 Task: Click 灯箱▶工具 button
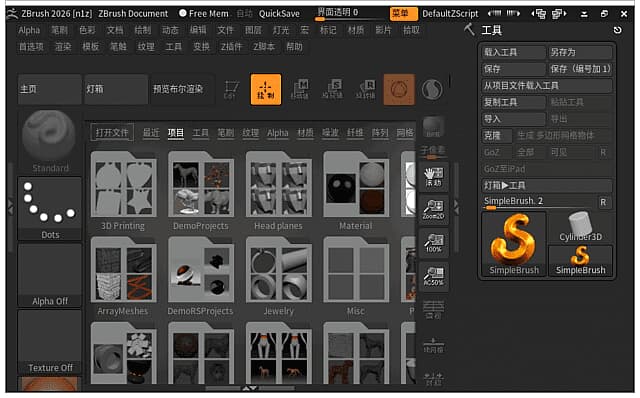click(x=547, y=186)
